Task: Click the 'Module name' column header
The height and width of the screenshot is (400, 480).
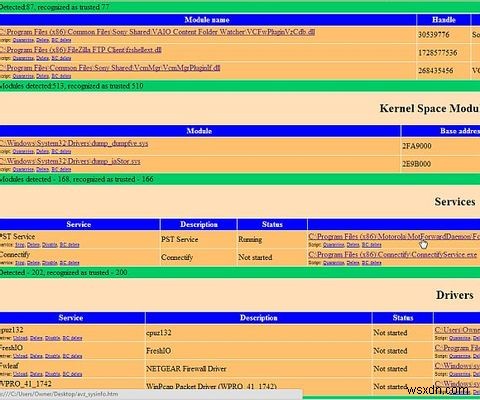Action: [x=207, y=20]
